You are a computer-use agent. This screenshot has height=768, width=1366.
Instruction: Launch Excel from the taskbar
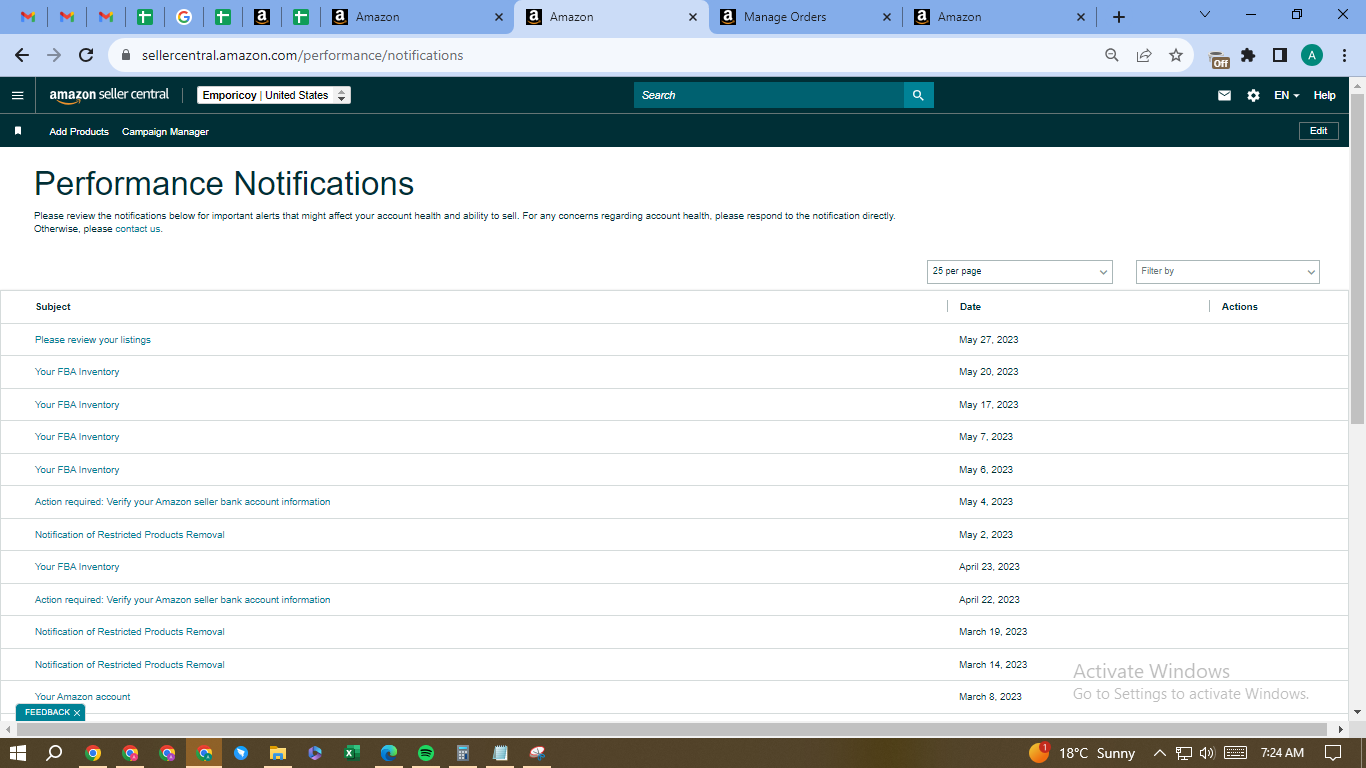[352, 752]
